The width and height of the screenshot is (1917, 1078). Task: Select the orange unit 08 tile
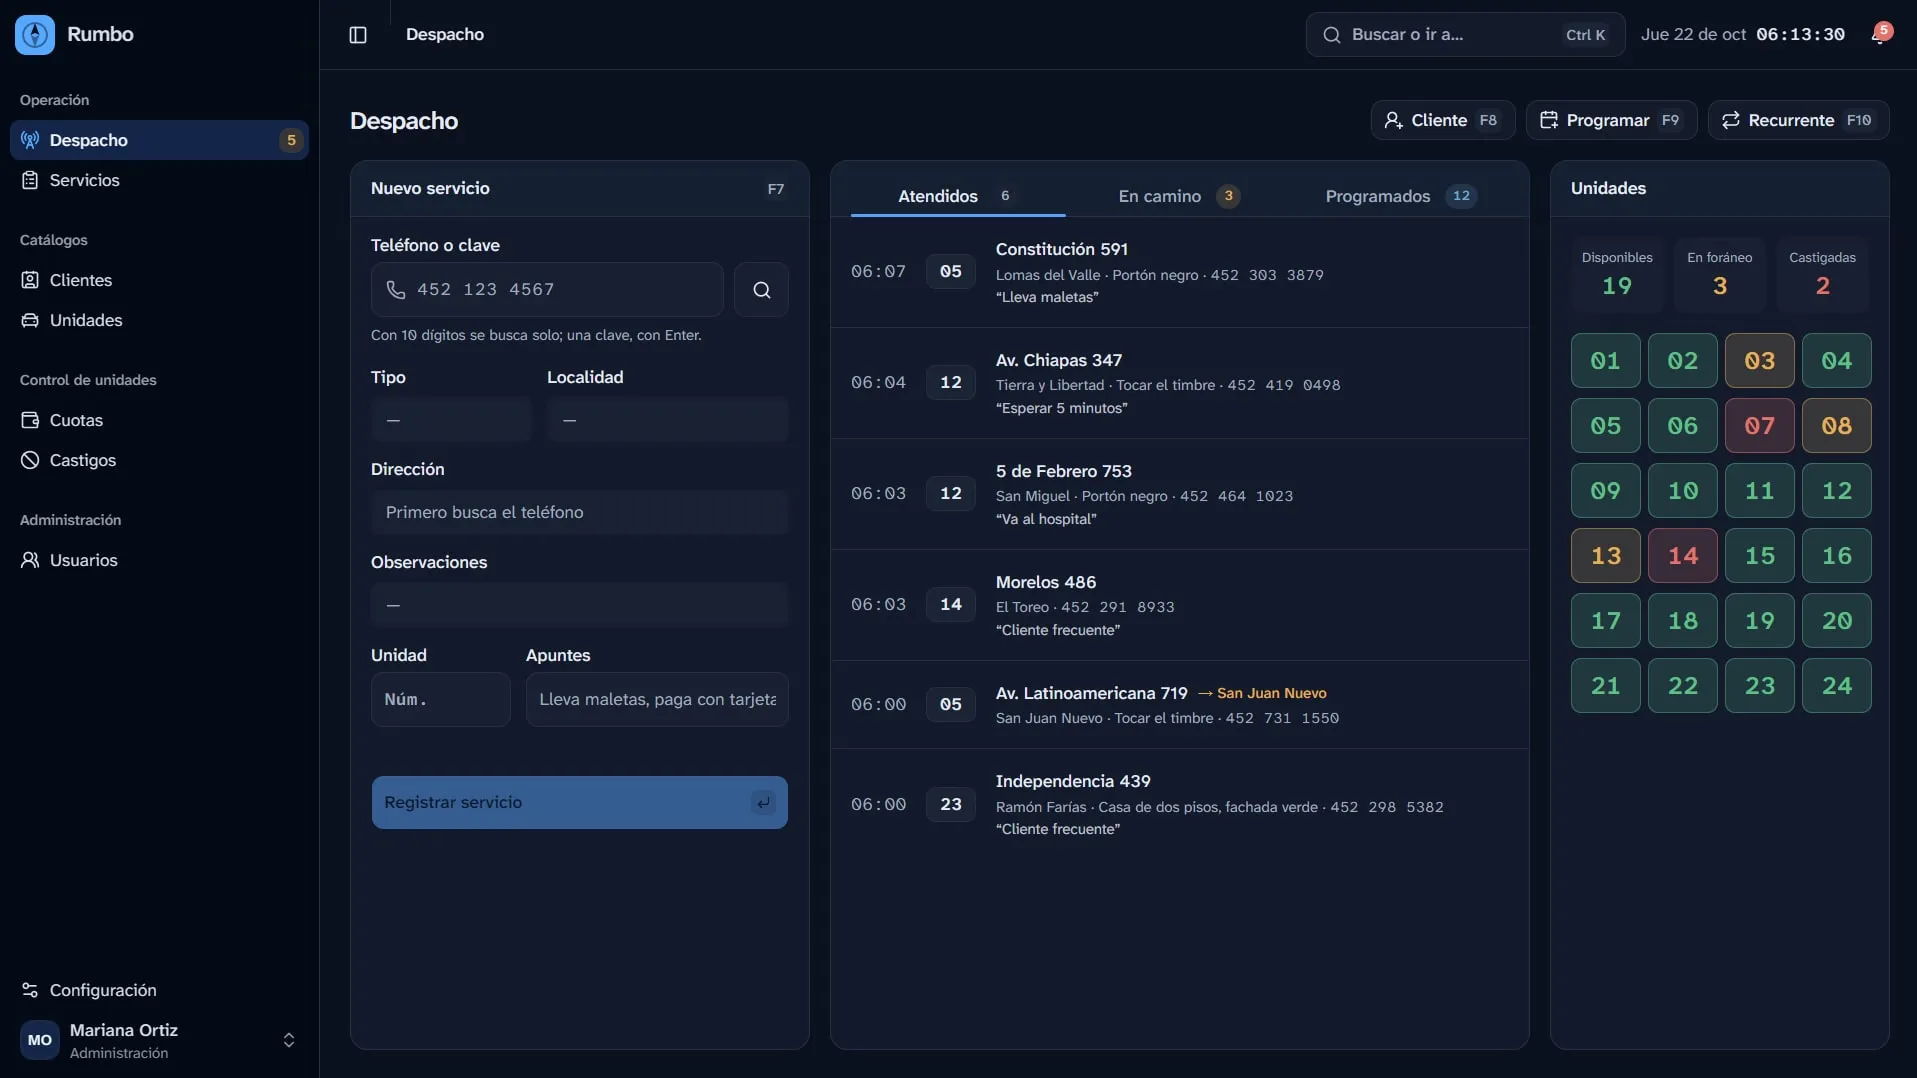click(x=1836, y=425)
